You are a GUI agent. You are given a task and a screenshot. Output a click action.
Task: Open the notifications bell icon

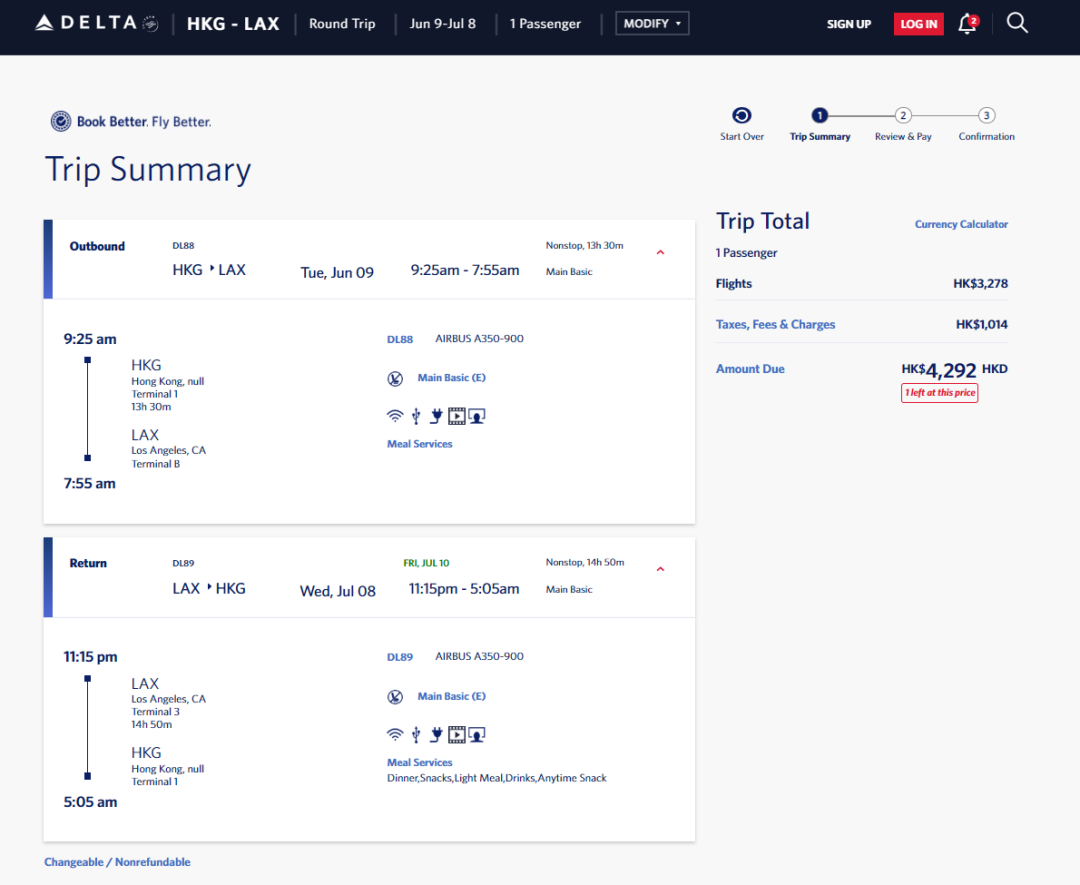point(966,24)
